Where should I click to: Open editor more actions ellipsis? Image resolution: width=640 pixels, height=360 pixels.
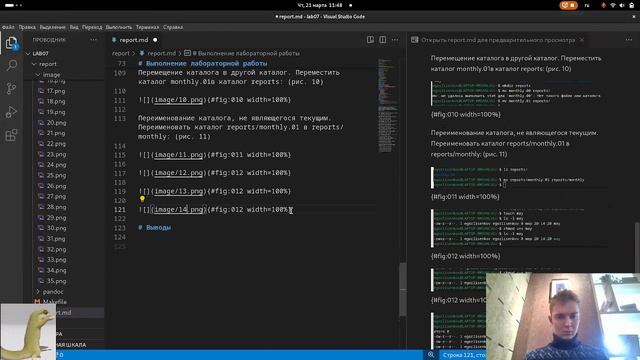395,40
